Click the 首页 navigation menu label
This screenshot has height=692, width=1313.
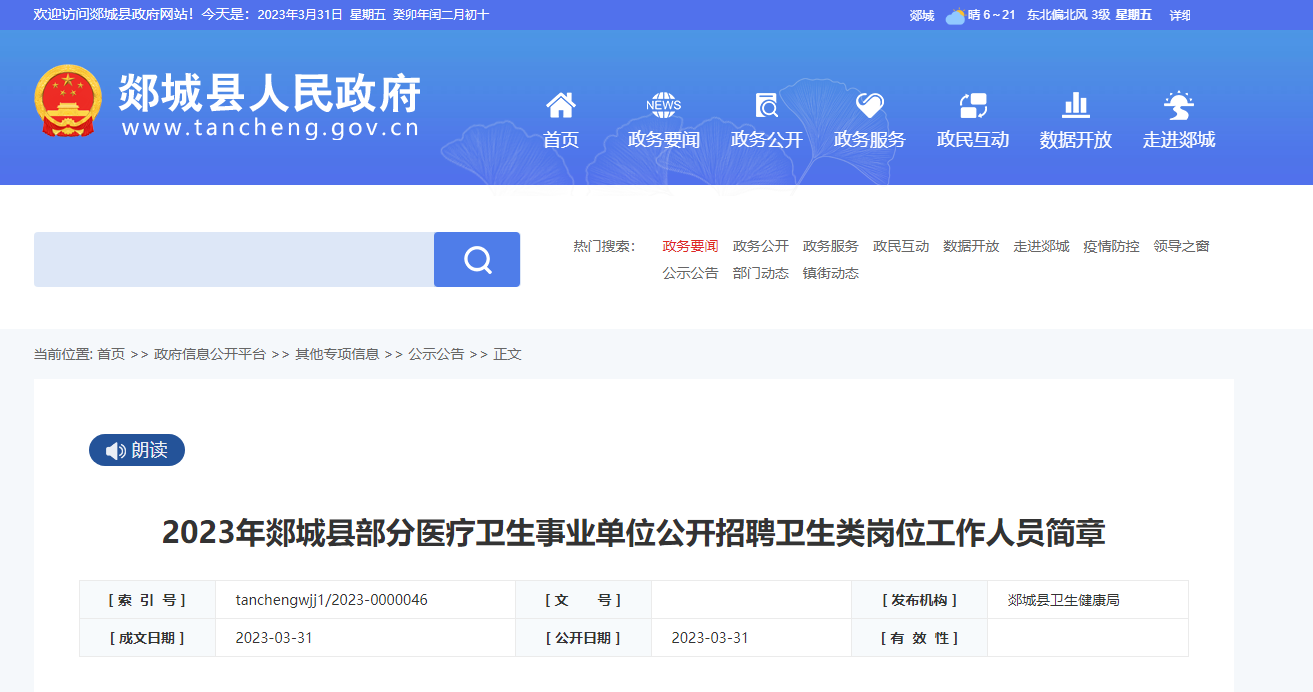pos(561,140)
